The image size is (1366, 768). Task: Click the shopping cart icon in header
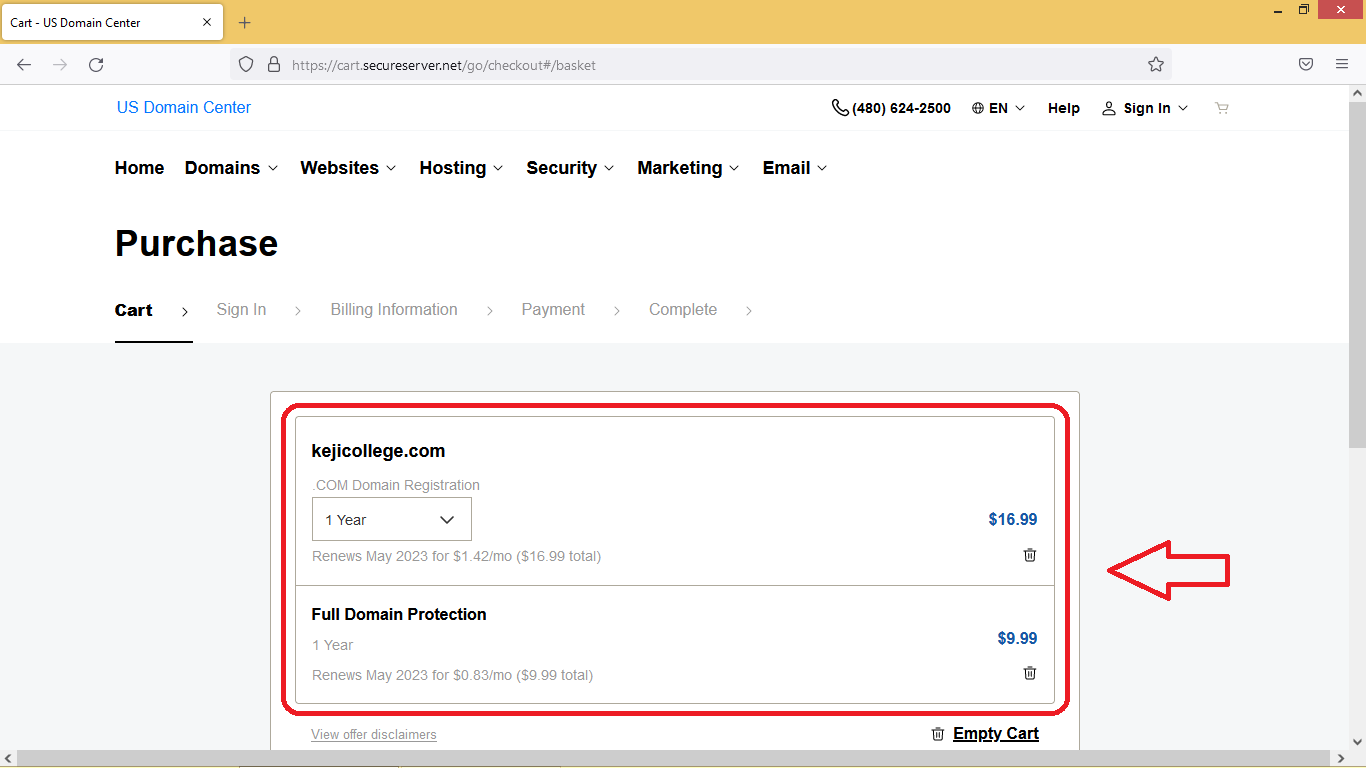tap(1221, 108)
